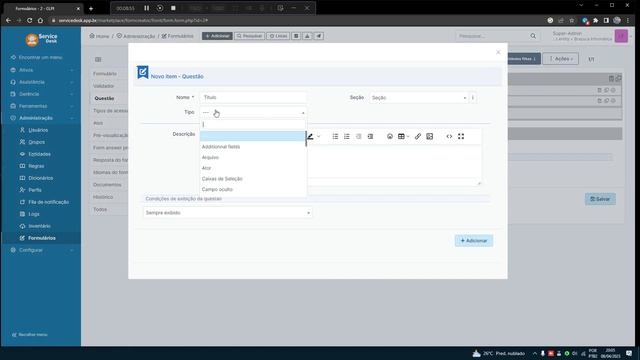Click the search magnifier icon in top bar
Image resolution: width=640 pixels, height=360 pixels.
click(x=533, y=36)
